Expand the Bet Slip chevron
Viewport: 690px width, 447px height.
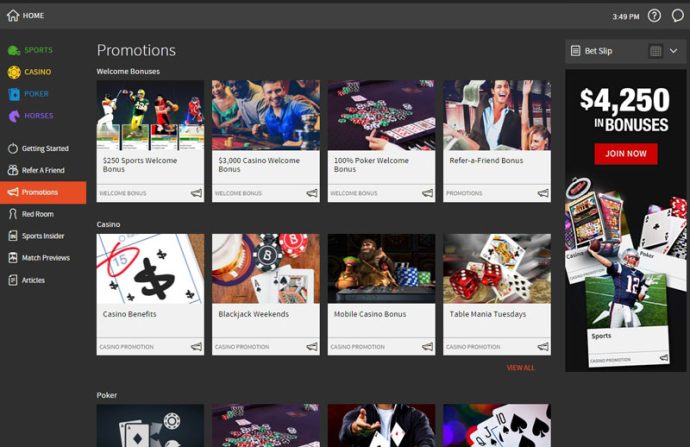[673, 51]
